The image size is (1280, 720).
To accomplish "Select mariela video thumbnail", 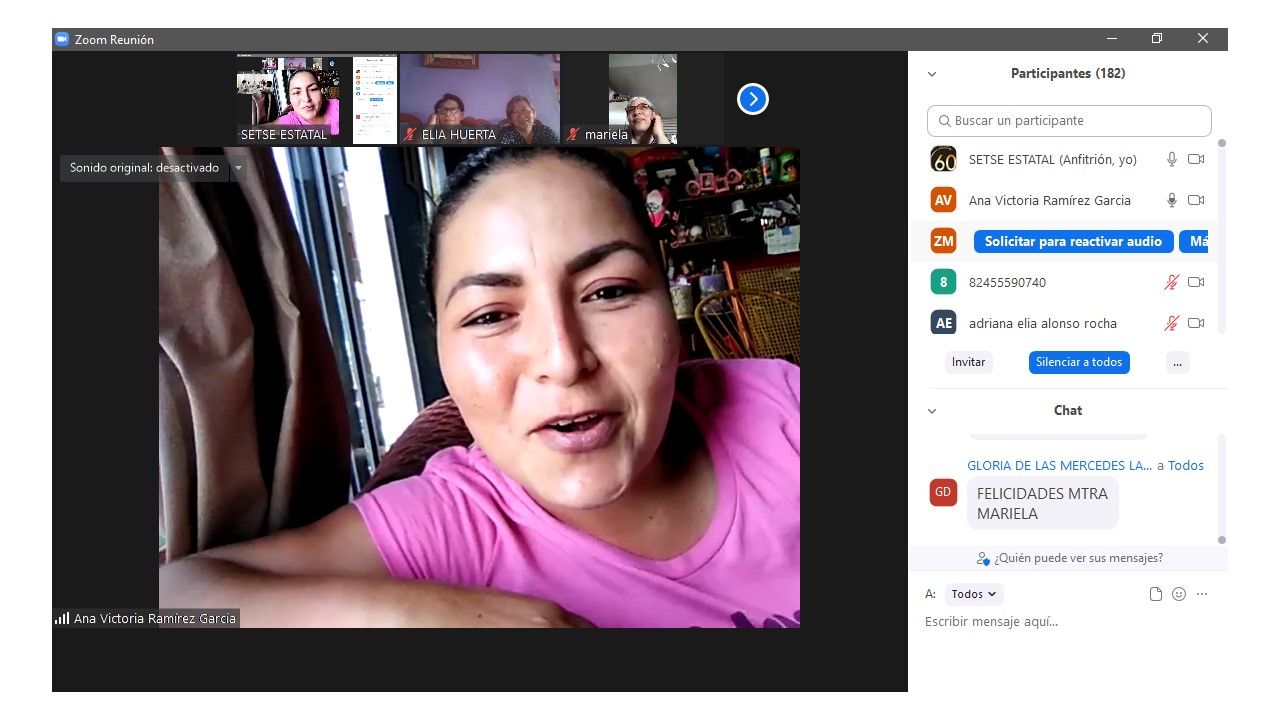I will click(x=643, y=99).
